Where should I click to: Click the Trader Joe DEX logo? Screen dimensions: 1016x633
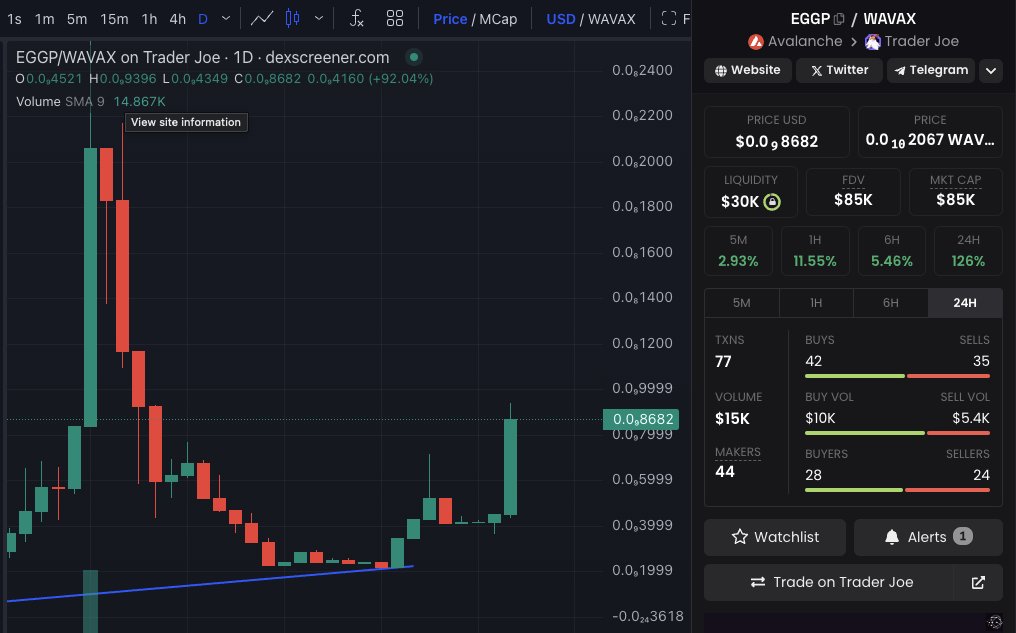pos(873,41)
